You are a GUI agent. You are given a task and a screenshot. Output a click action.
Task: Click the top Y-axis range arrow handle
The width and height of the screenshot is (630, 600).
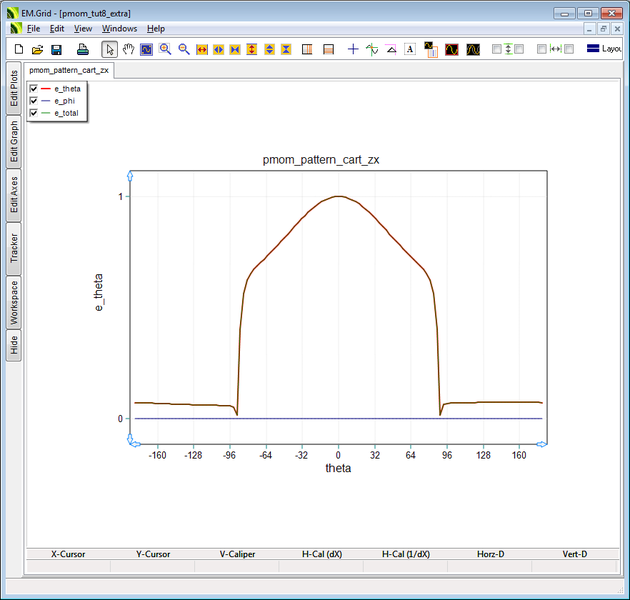[130, 177]
